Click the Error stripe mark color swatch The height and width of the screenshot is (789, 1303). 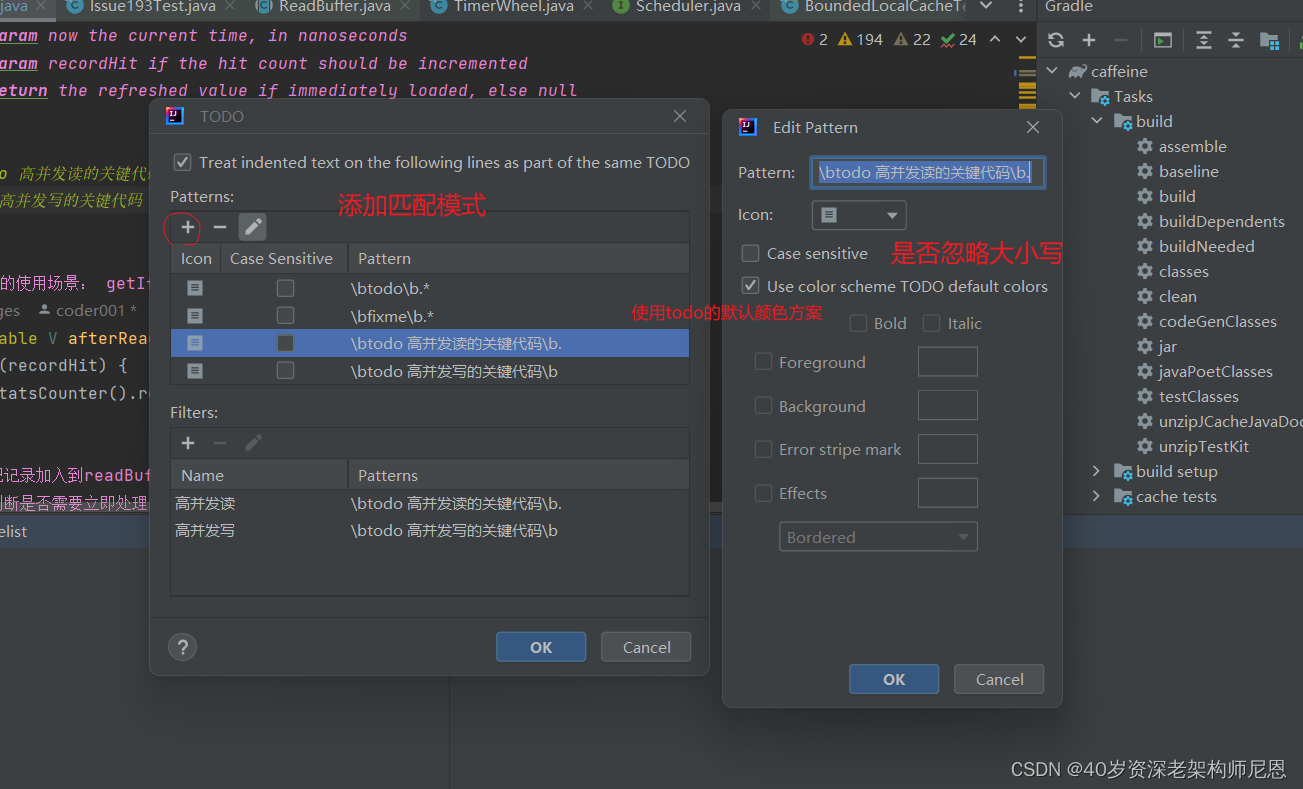pos(947,449)
